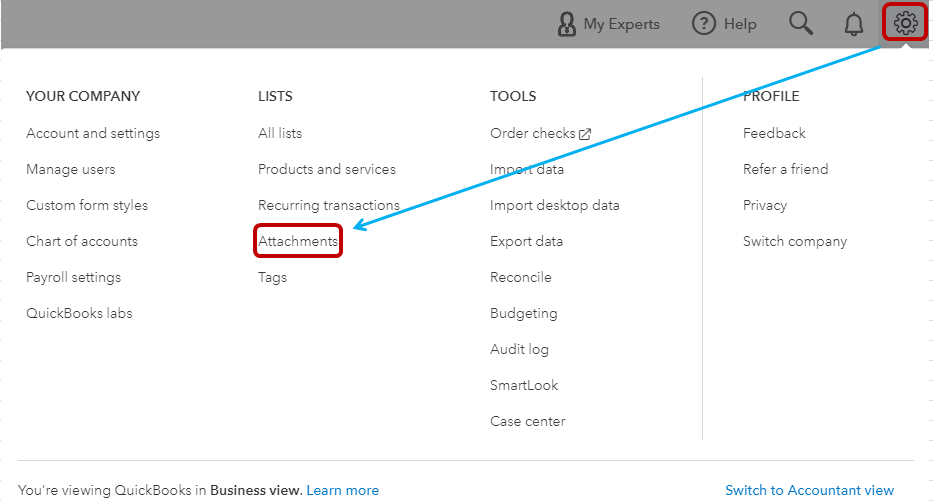Select Export data
Screen dimensions: 933x503
(527, 241)
